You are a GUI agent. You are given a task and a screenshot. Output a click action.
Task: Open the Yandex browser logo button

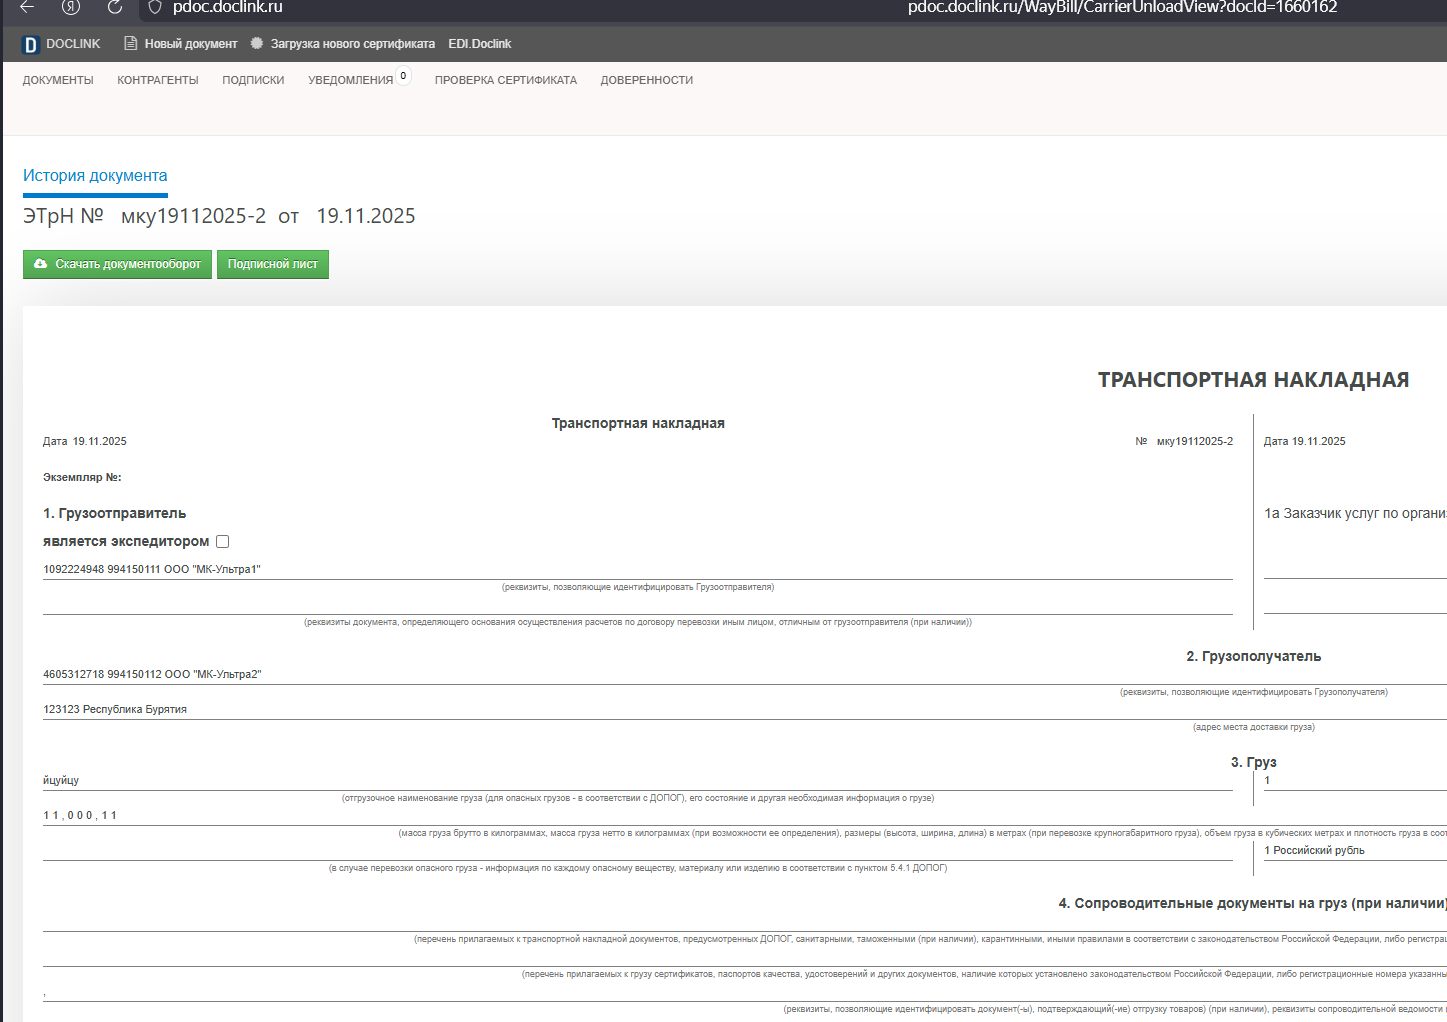71,7
